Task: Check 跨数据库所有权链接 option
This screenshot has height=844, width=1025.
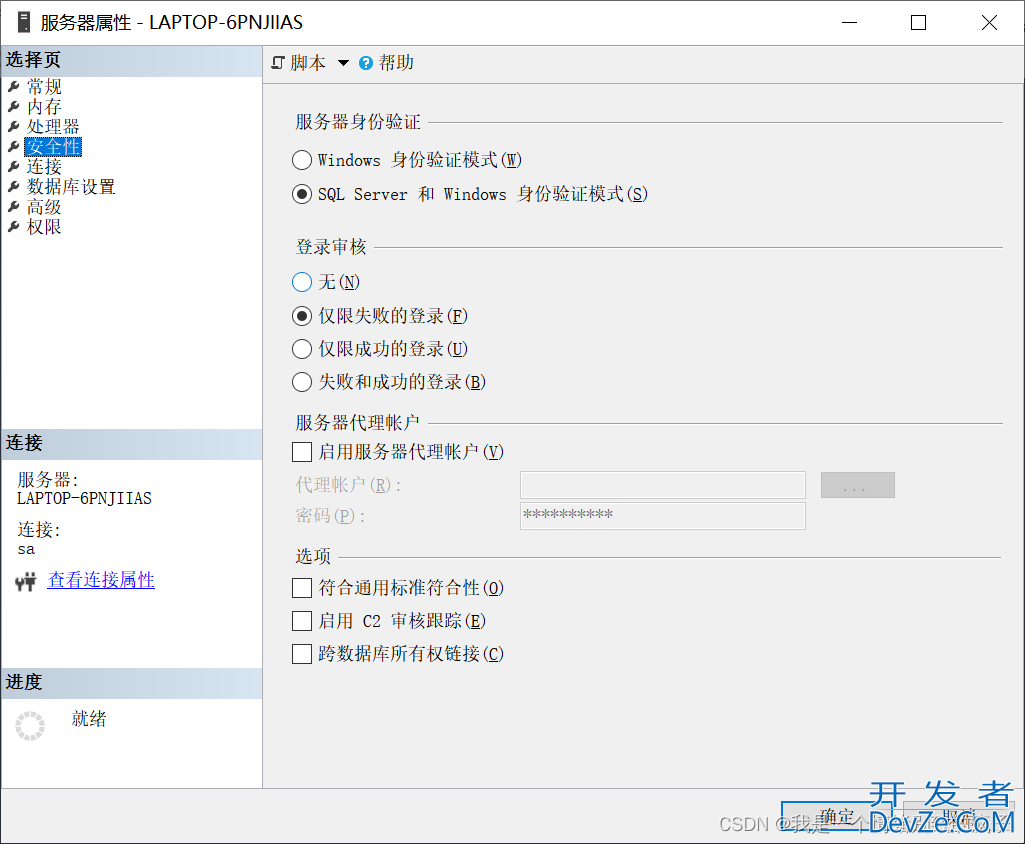Action: tap(301, 654)
